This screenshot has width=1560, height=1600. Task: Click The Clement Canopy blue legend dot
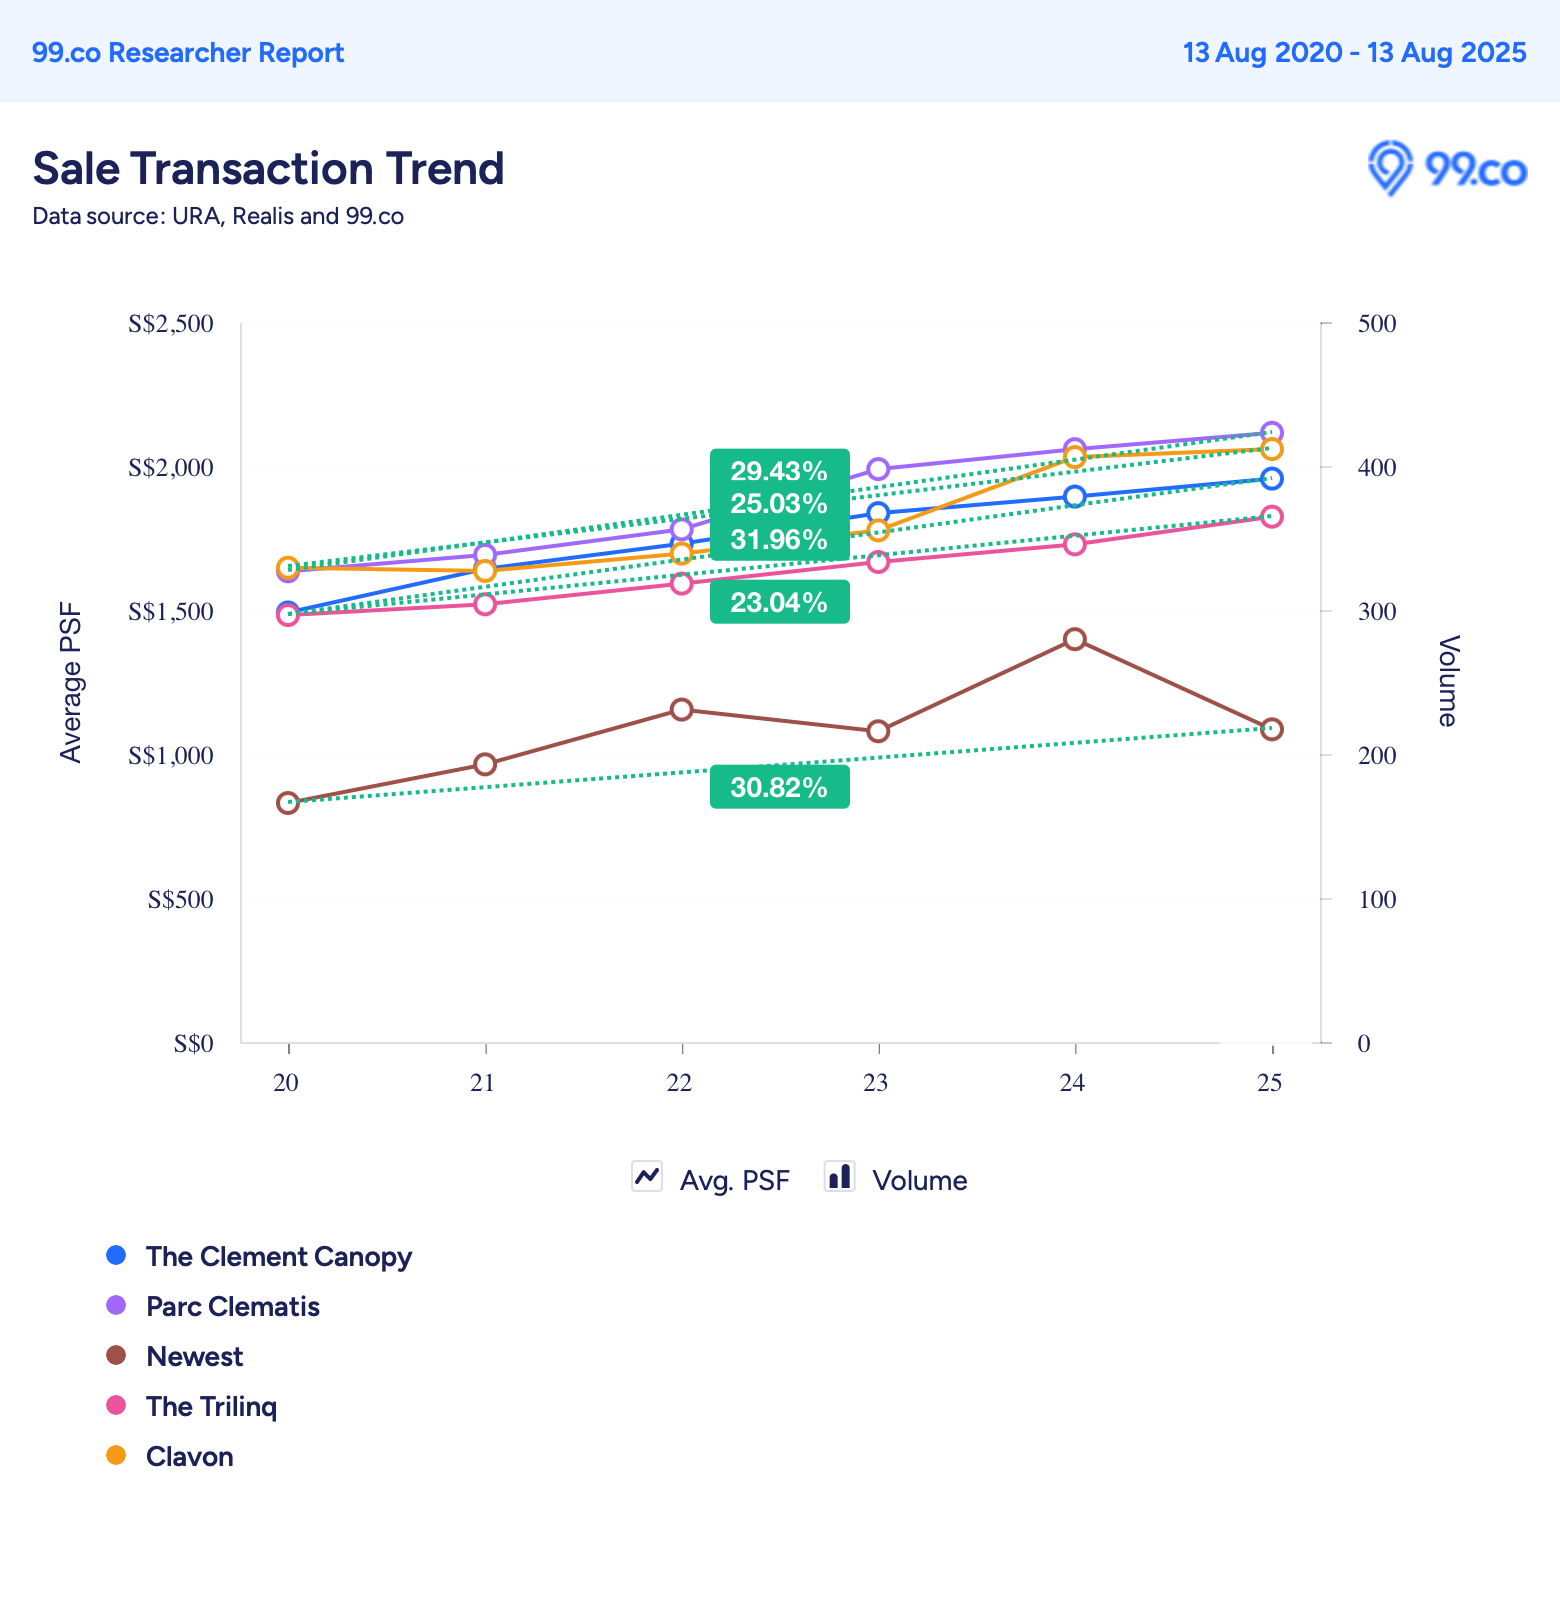116,1255
